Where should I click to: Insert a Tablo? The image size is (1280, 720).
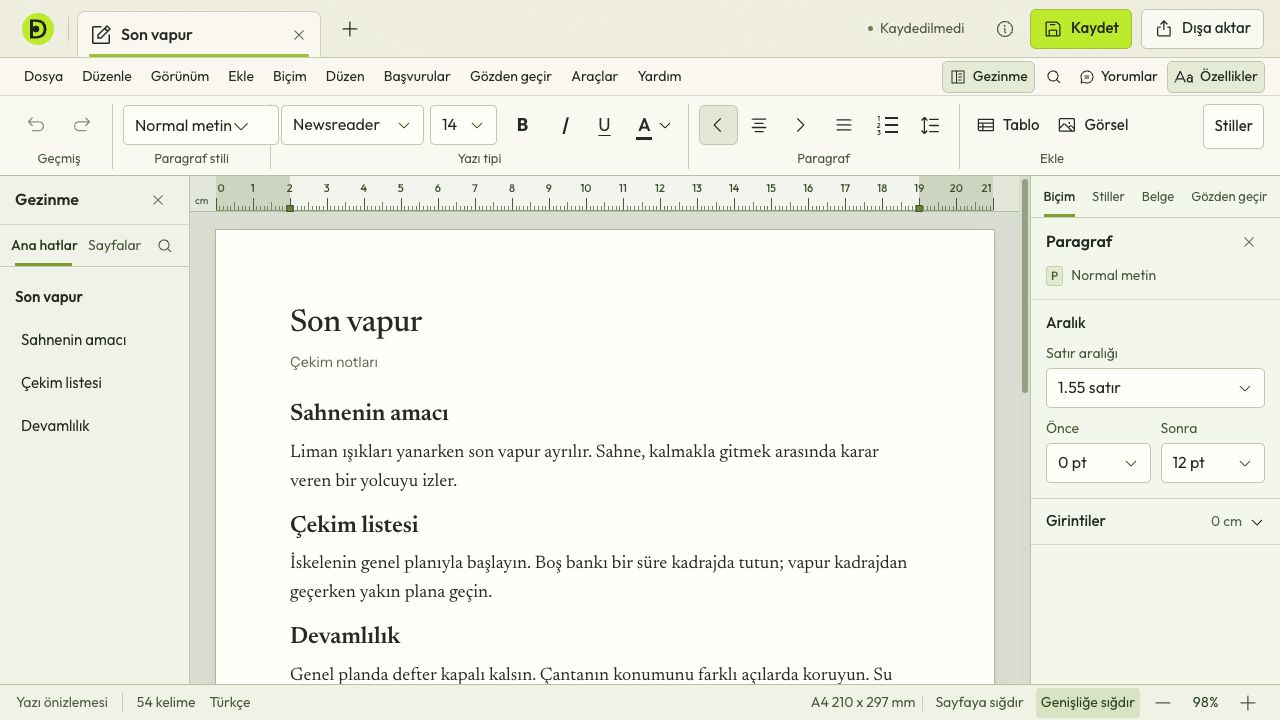point(1008,125)
